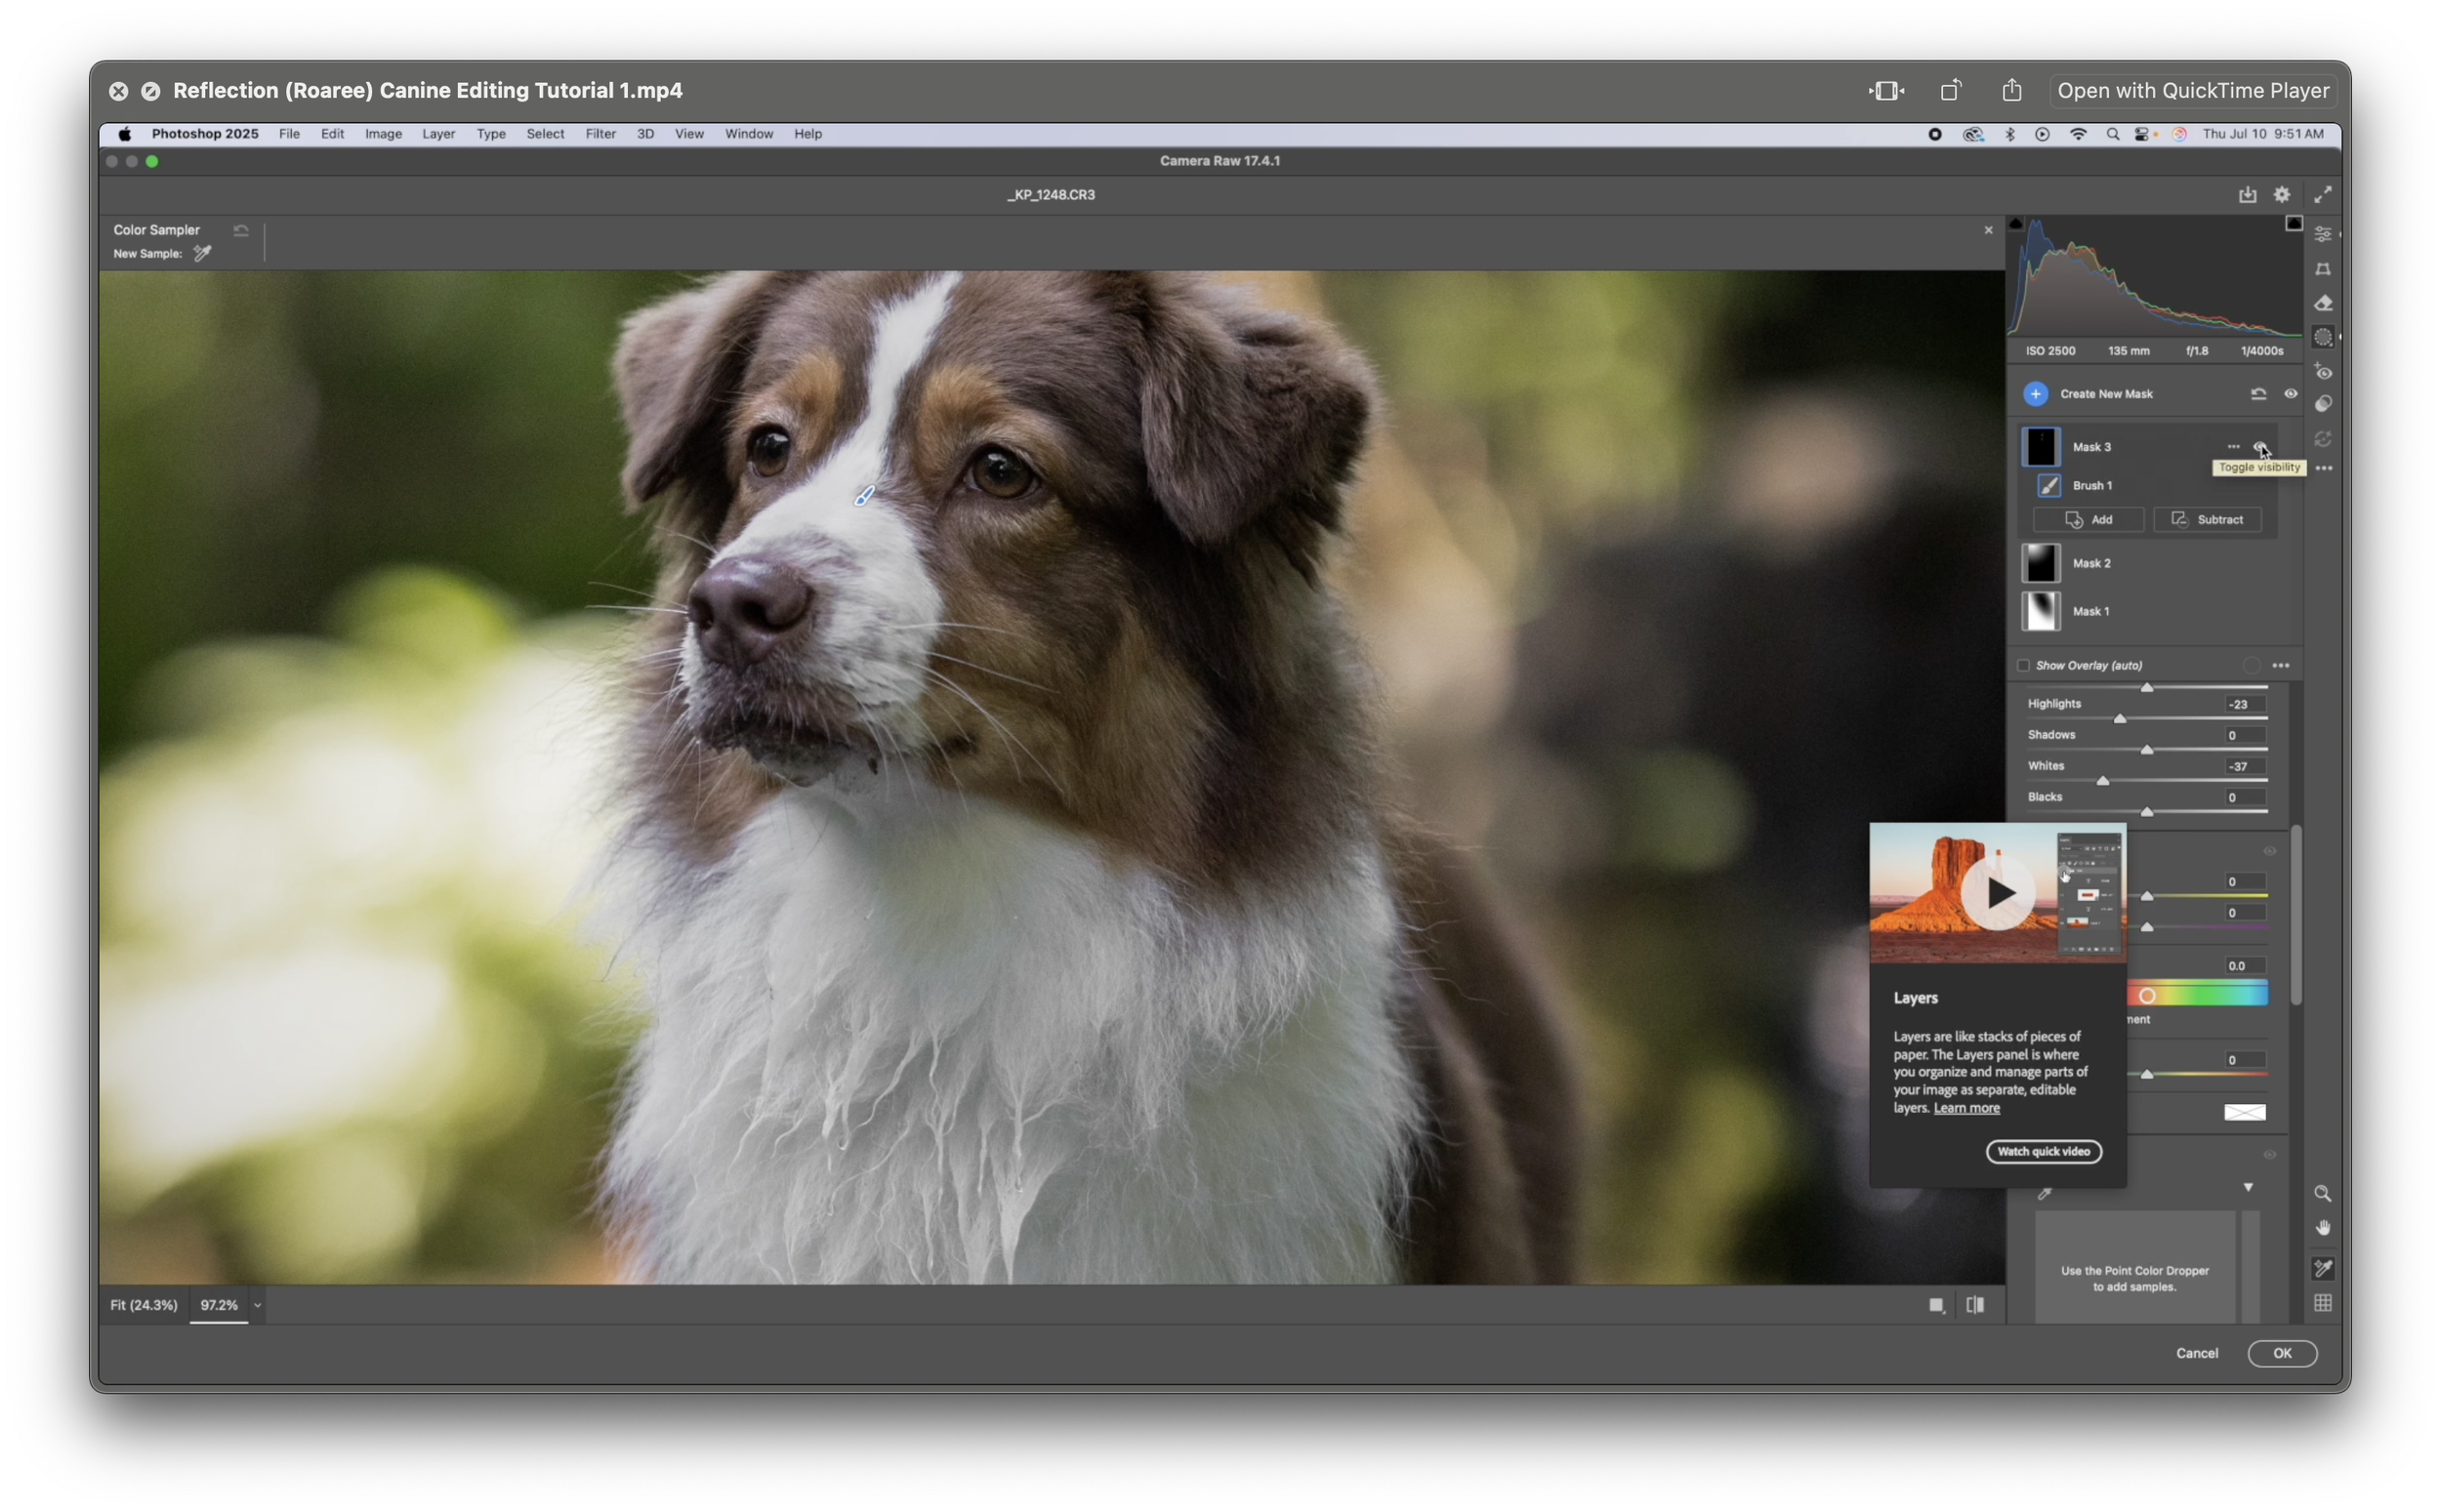This screenshot has width=2441, height=1512.
Task: Open the Filter menu
Action: tap(600, 134)
